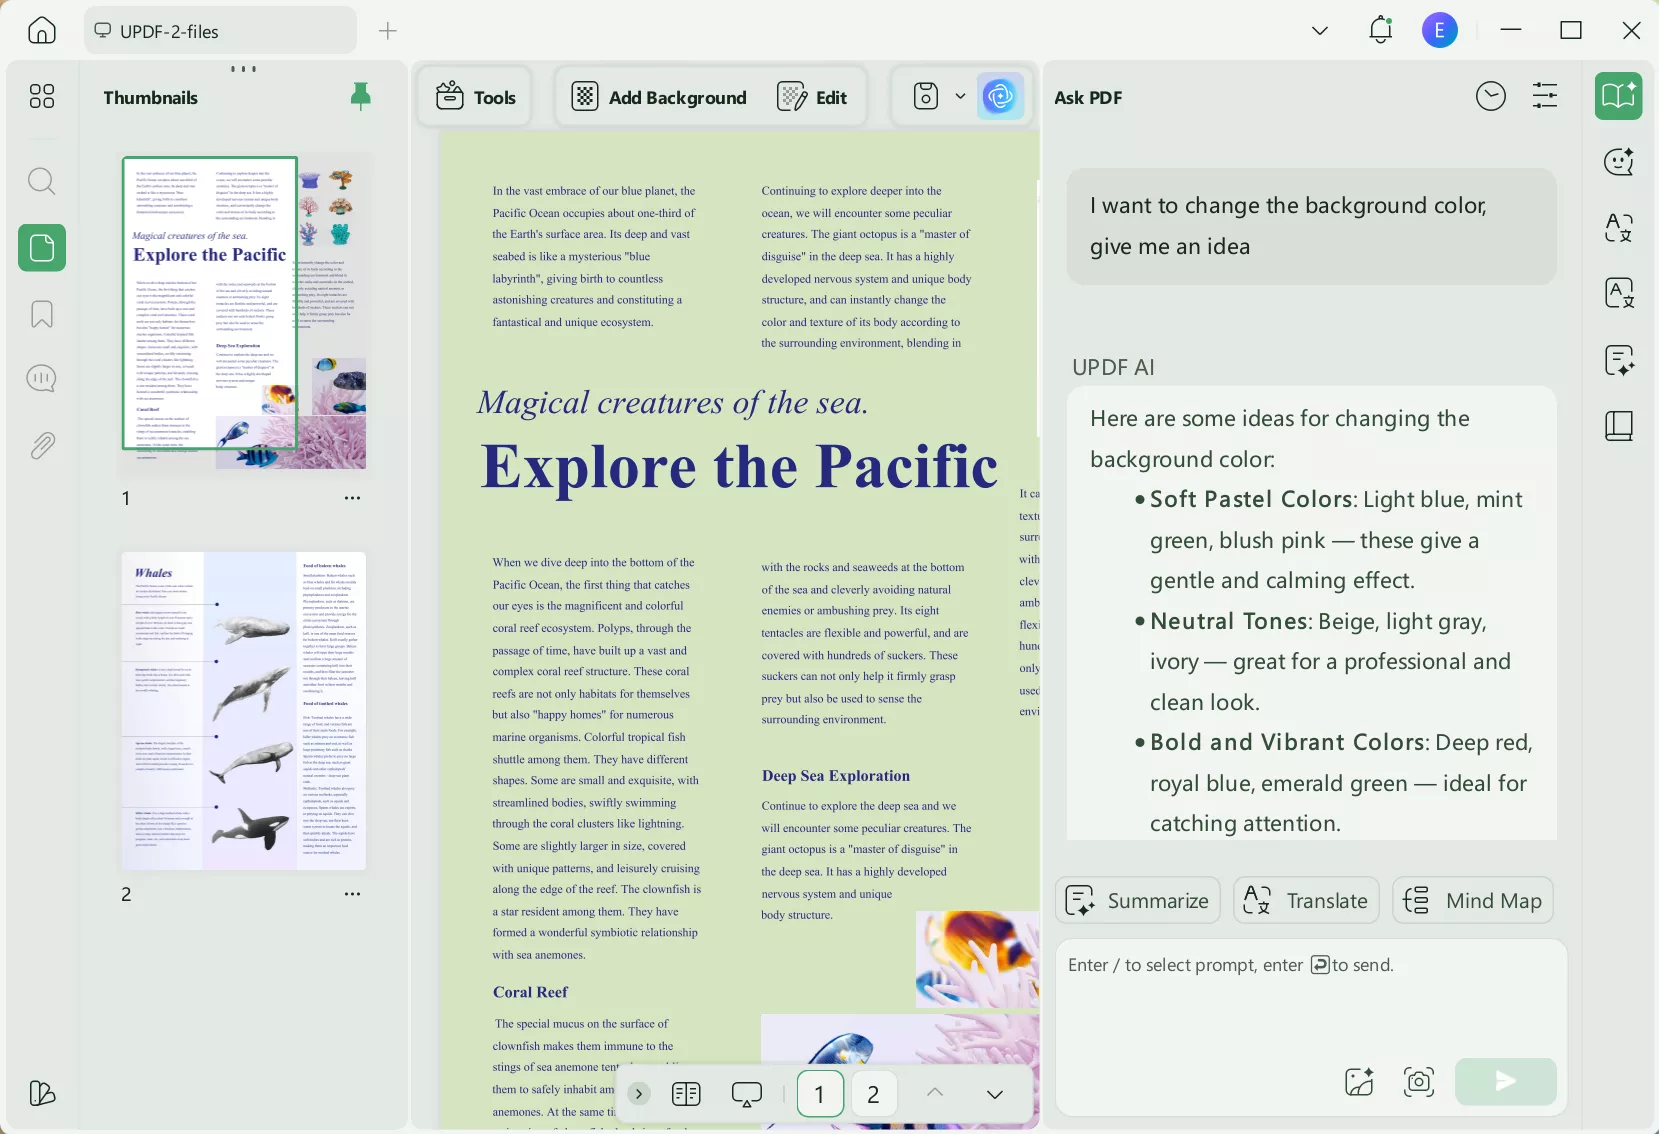Open the notifications bell
The width and height of the screenshot is (1659, 1134).
coord(1381,31)
